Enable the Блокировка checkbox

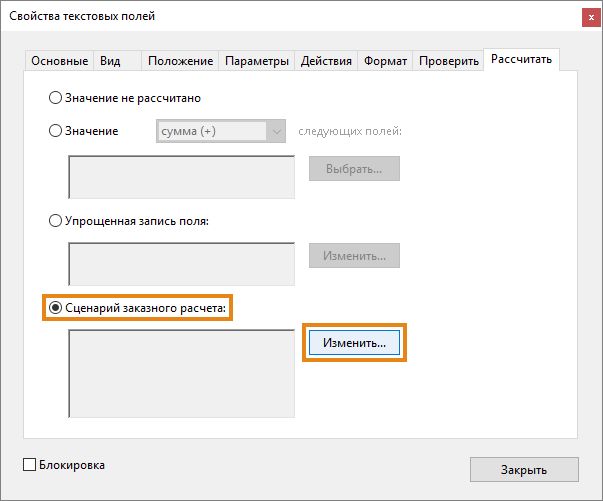pos(29,465)
